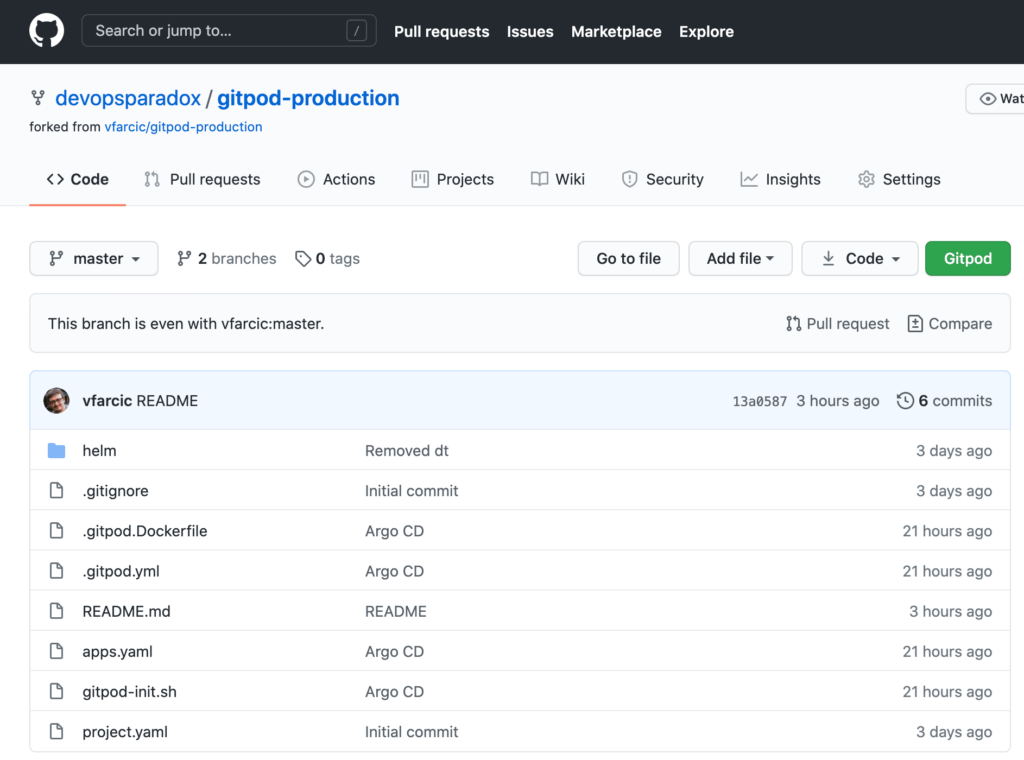Click the tag icon next to 0 tags
The width and height of the screenshot is (1024, 760).
click(x=302, y=259)
